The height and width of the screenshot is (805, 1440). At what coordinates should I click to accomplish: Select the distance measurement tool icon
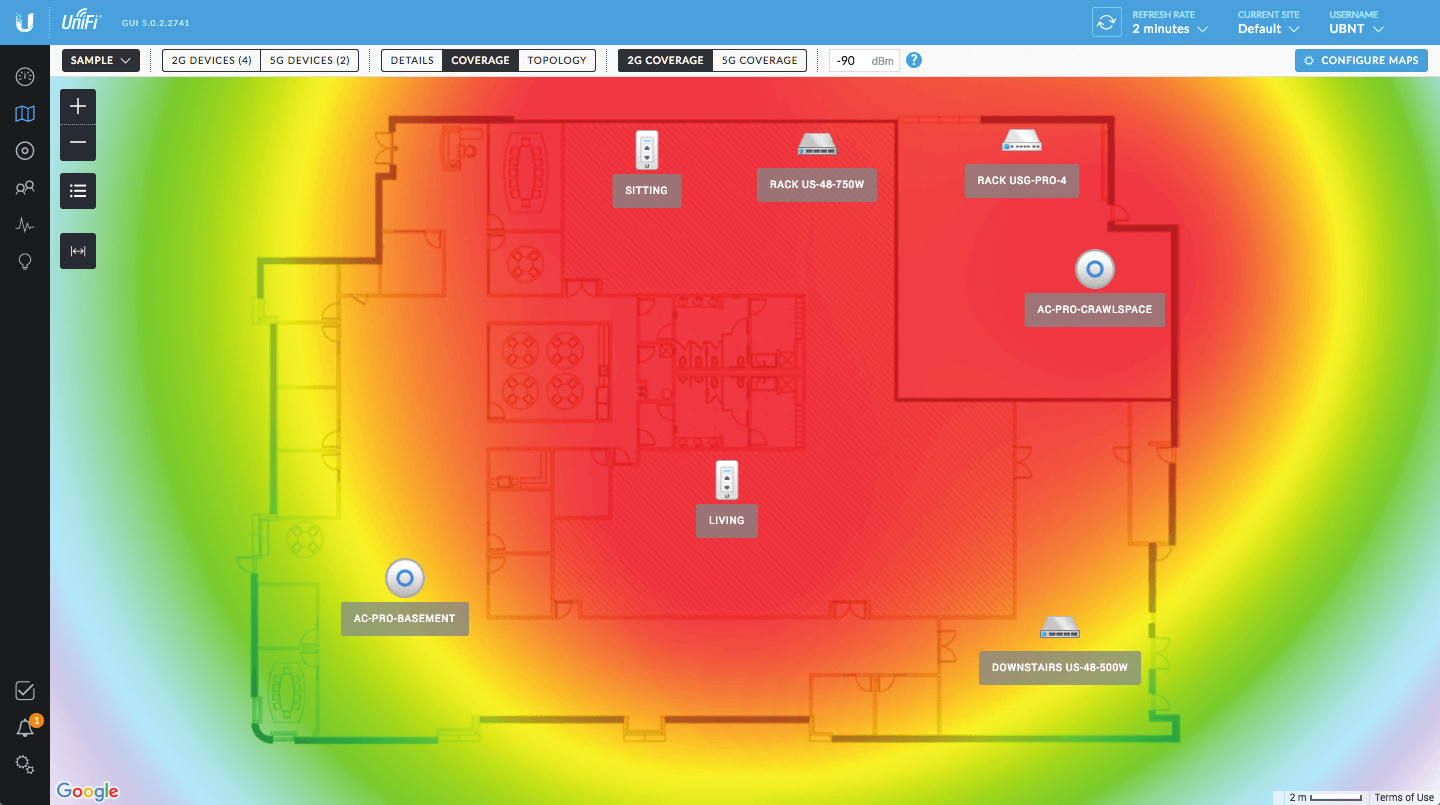tap(77, 251)
